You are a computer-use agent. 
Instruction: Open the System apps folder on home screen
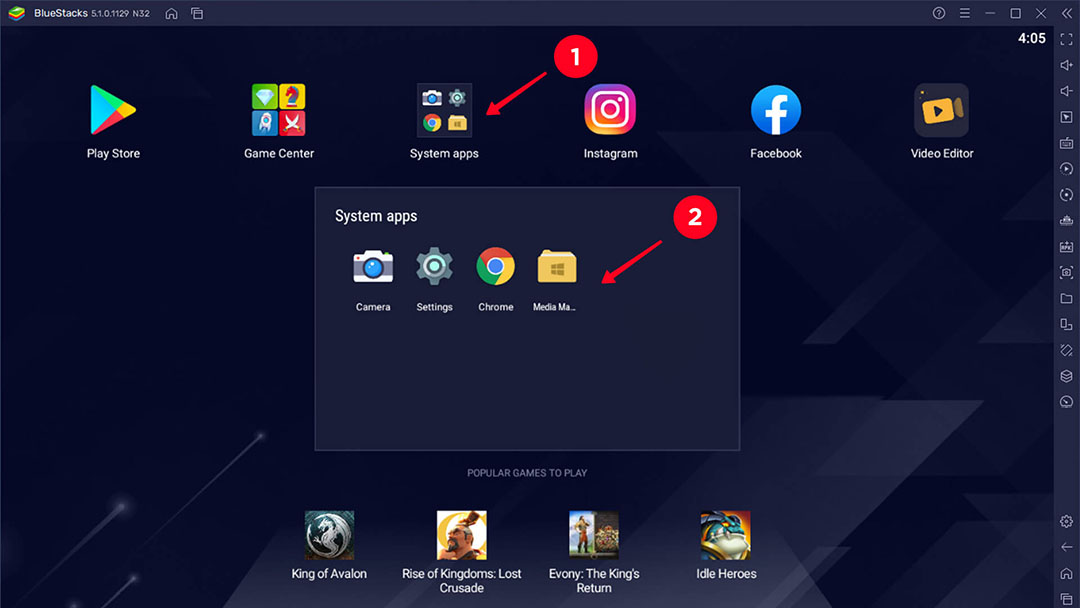click(444, 110)
